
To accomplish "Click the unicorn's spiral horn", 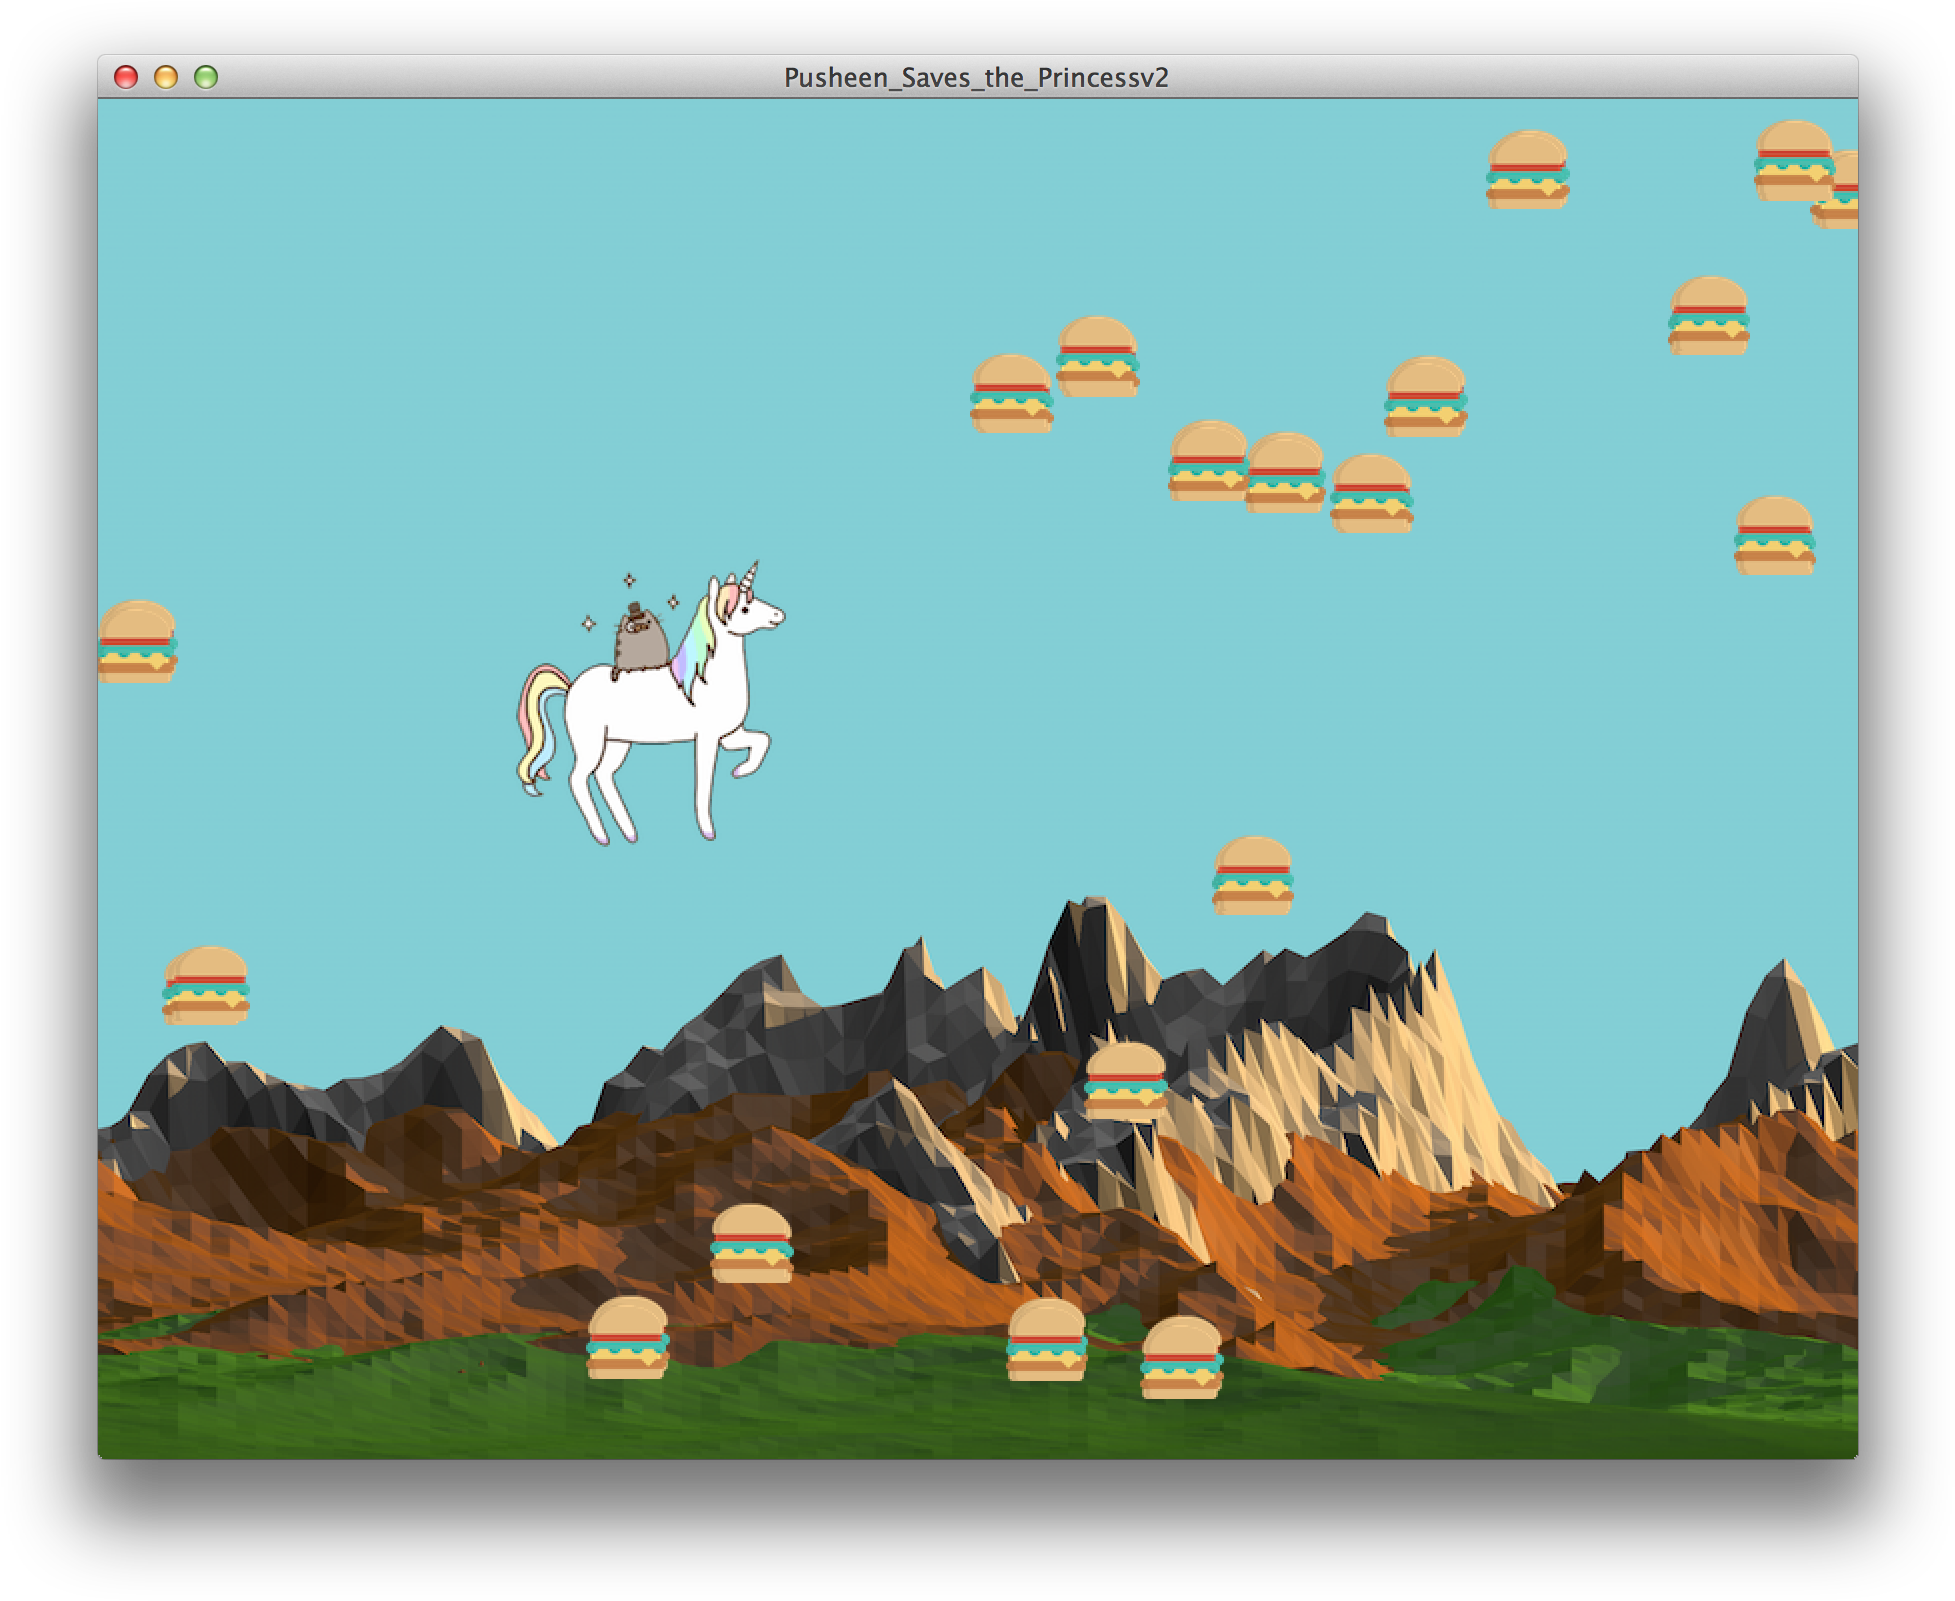I will [750, 575].
